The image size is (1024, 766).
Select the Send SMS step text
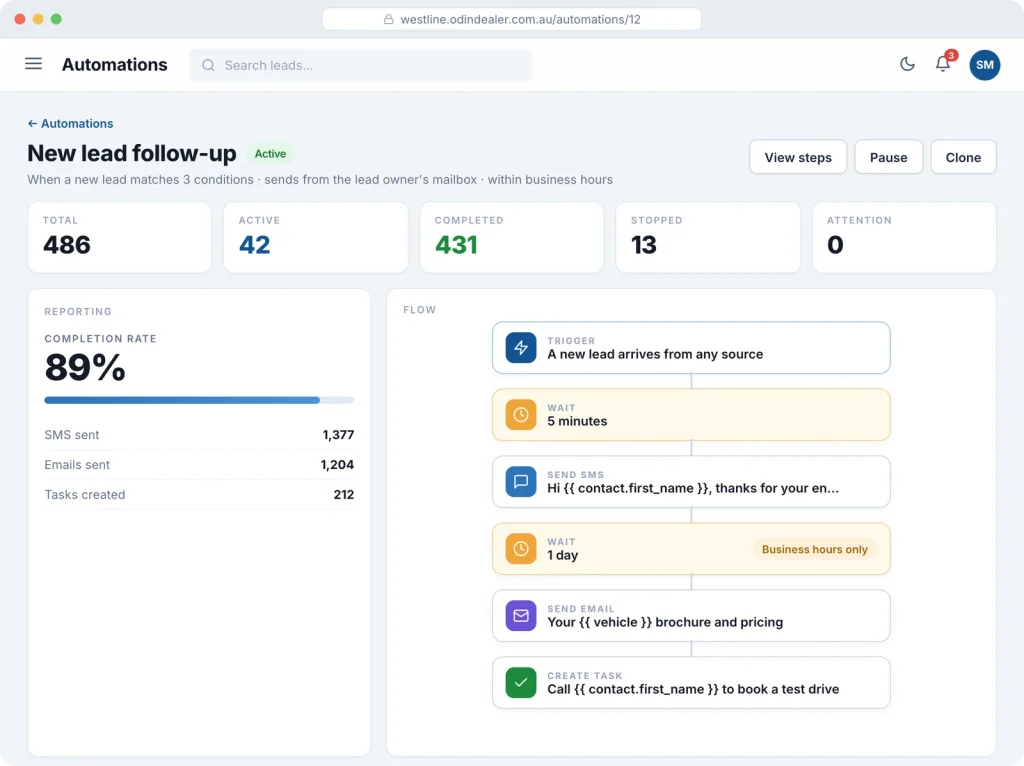click(693, 488)
